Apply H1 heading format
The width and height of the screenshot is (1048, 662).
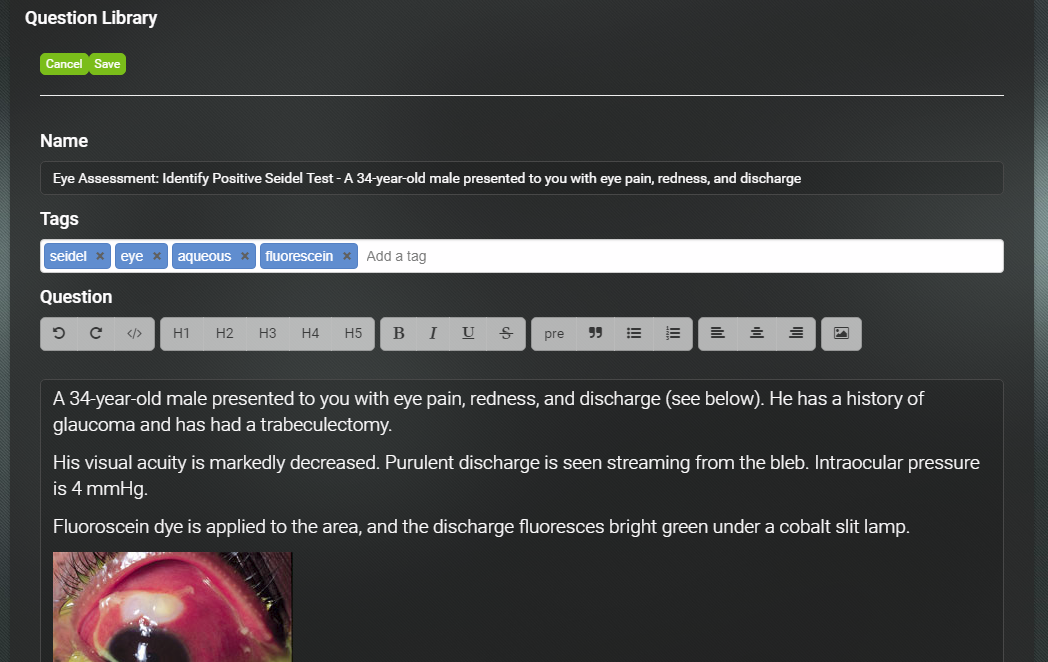[x=181, y=333]
